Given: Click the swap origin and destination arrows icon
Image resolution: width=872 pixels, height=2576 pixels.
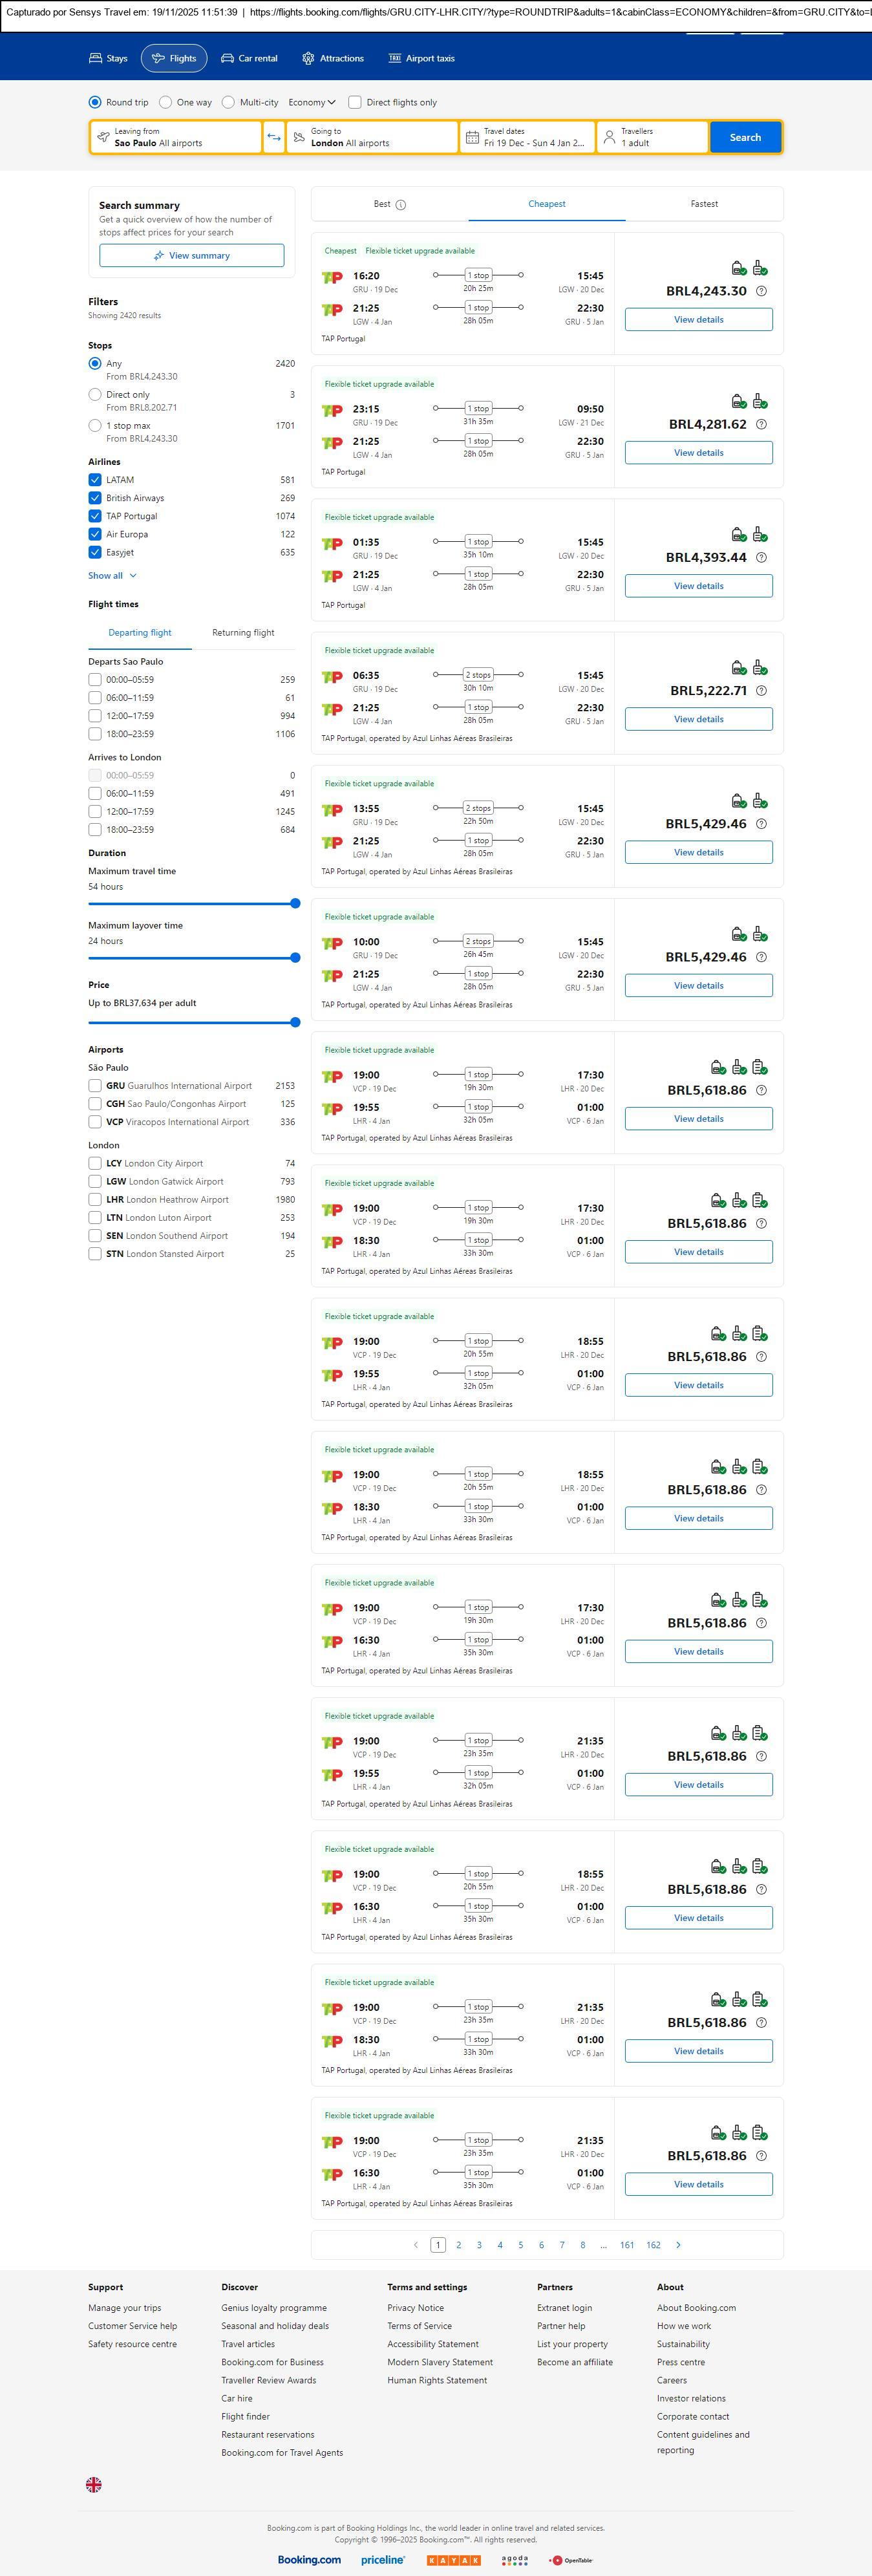Looking at the screenshot, I should 274,137.
